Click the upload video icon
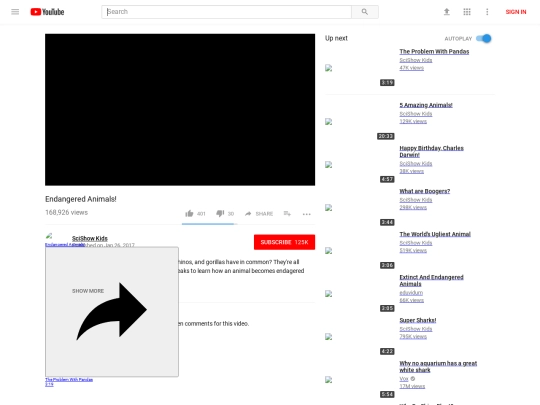The image size is (540, 405). 447,12
